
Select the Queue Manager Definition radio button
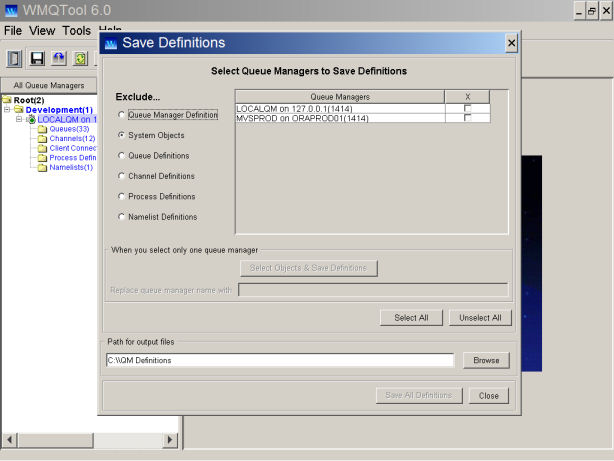click(x=121, y=114)
